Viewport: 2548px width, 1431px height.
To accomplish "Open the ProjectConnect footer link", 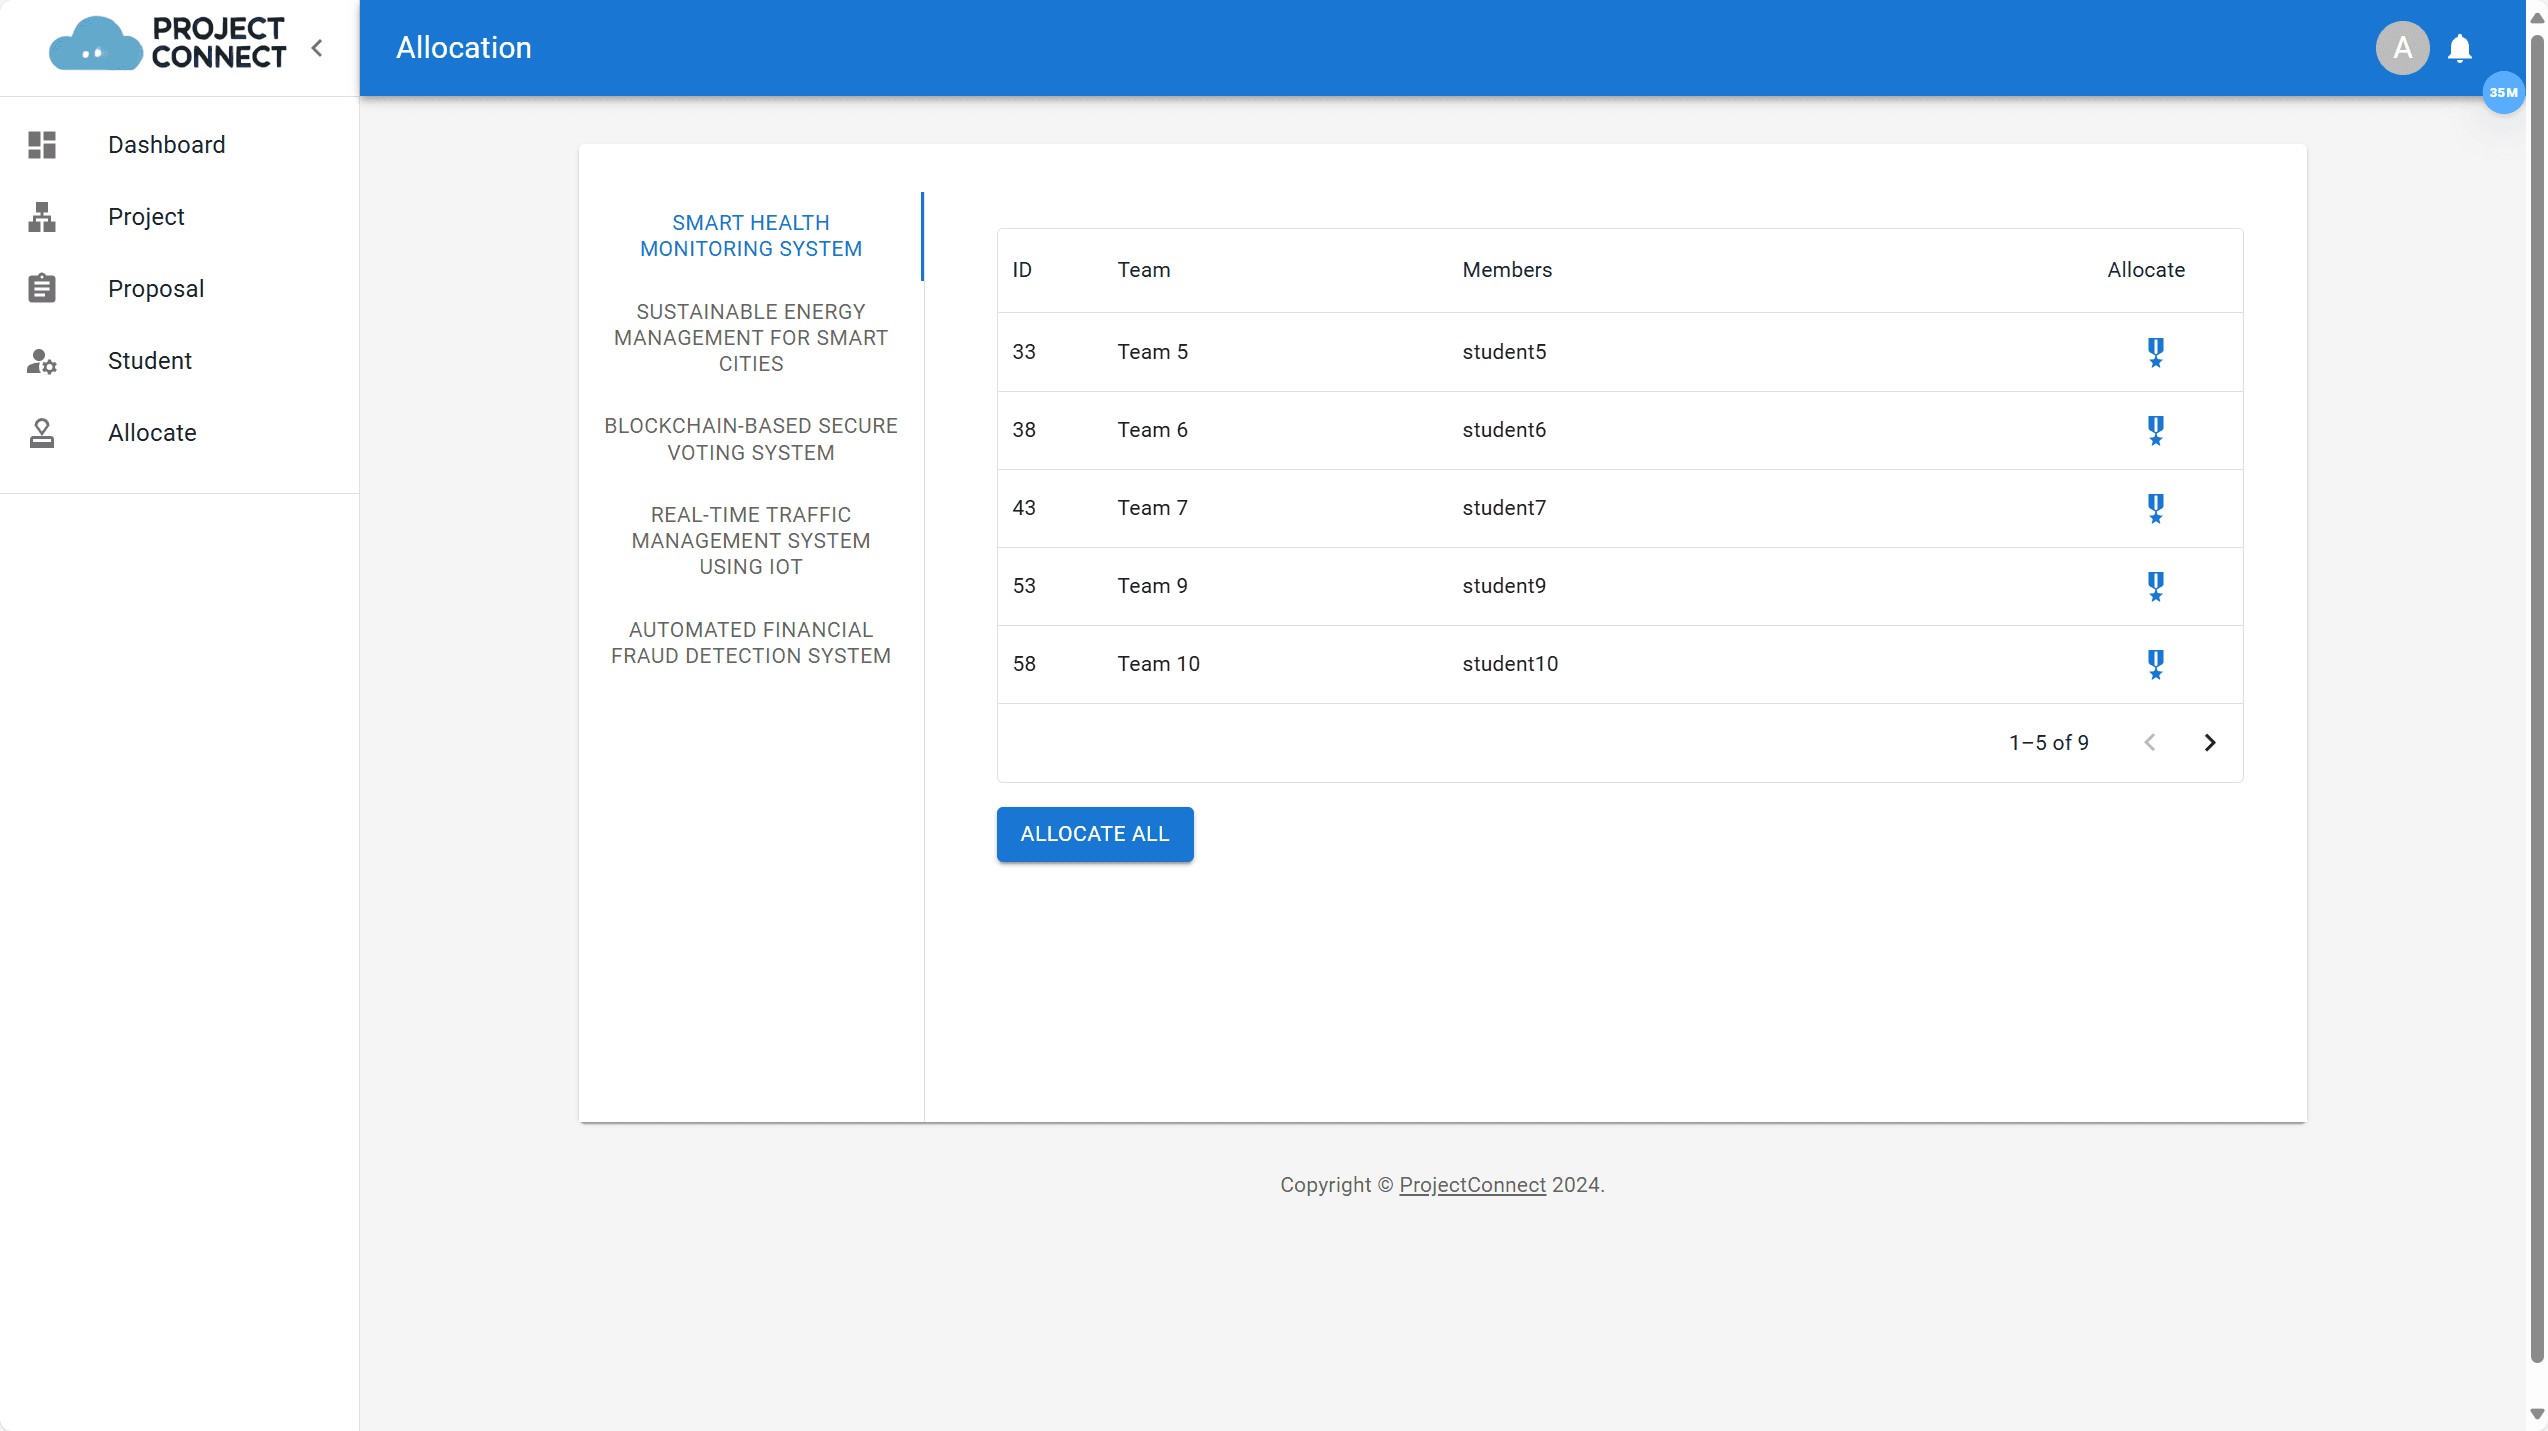I will [1471, 1185].
